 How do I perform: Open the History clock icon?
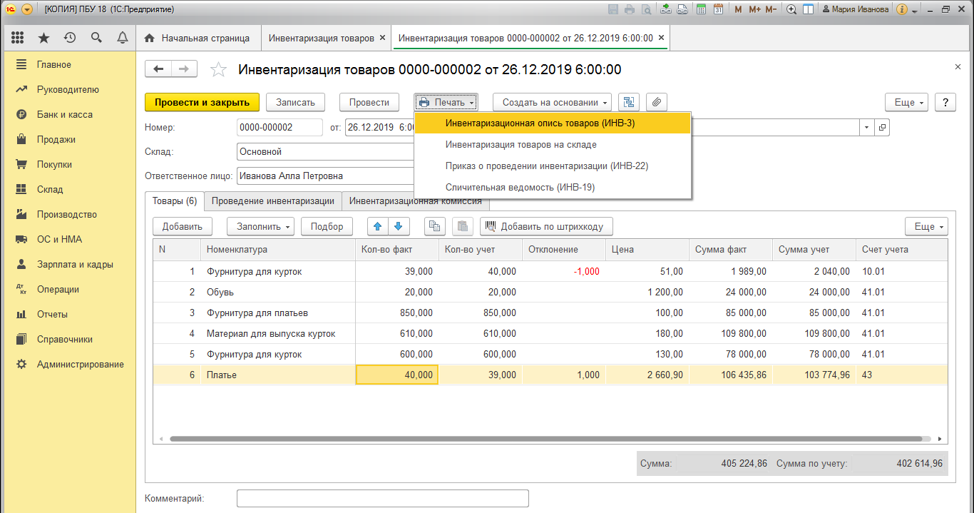click(x=69, y=38)
